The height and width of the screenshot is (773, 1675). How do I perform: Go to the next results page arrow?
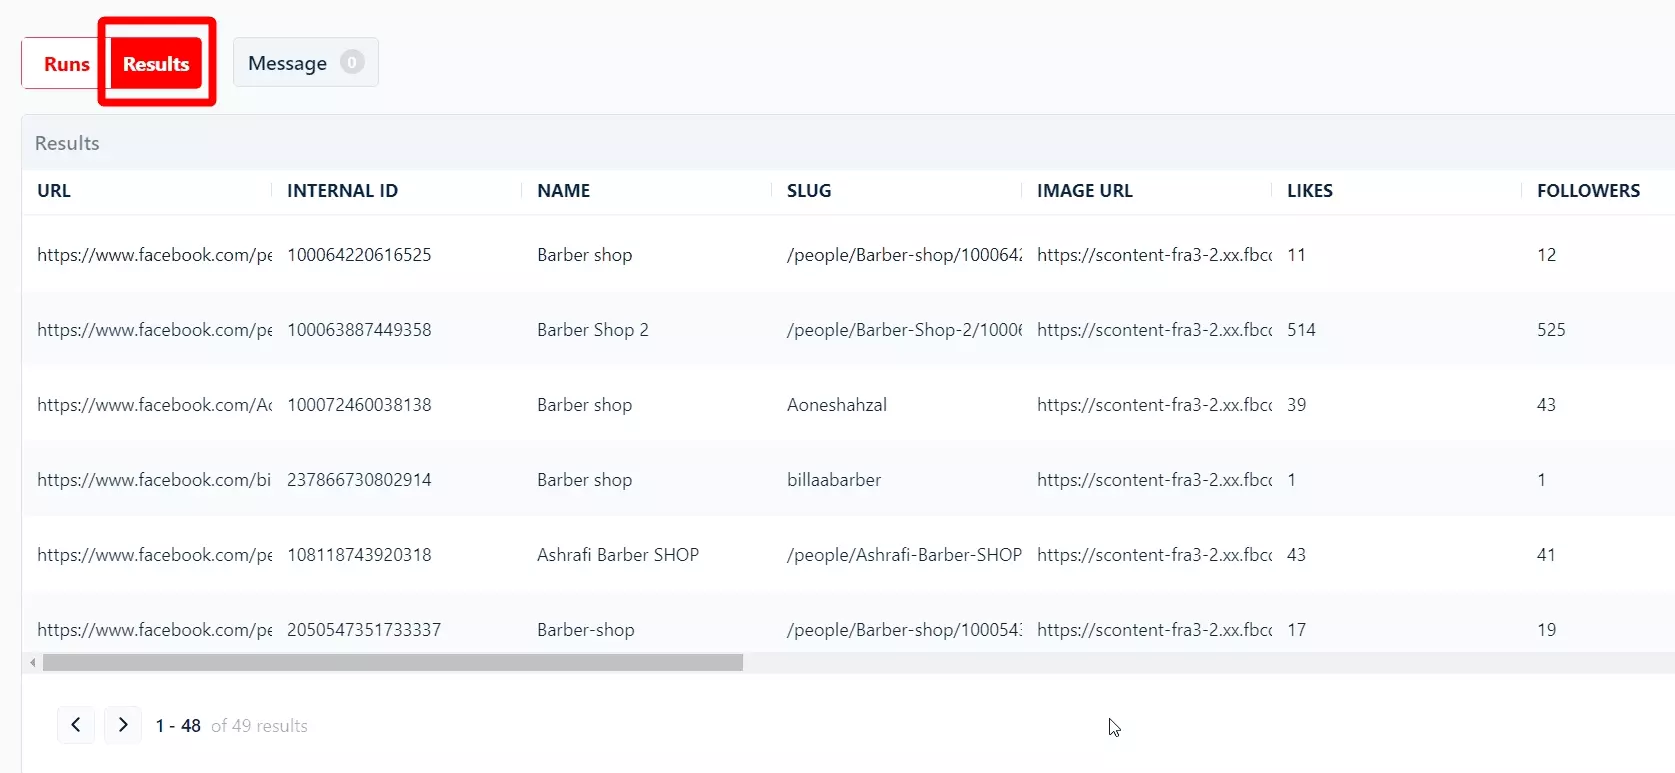[123, 725]
